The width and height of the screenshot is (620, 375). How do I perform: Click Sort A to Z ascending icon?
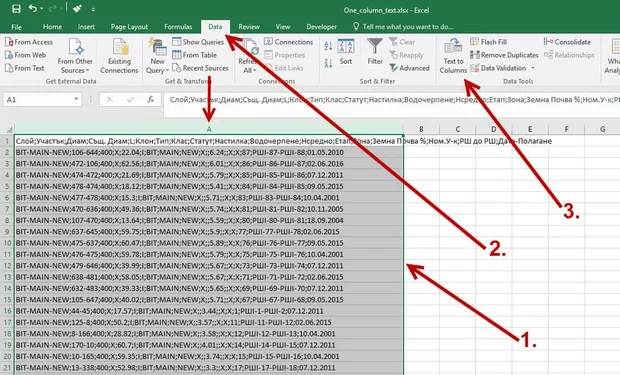click(328, 46)
